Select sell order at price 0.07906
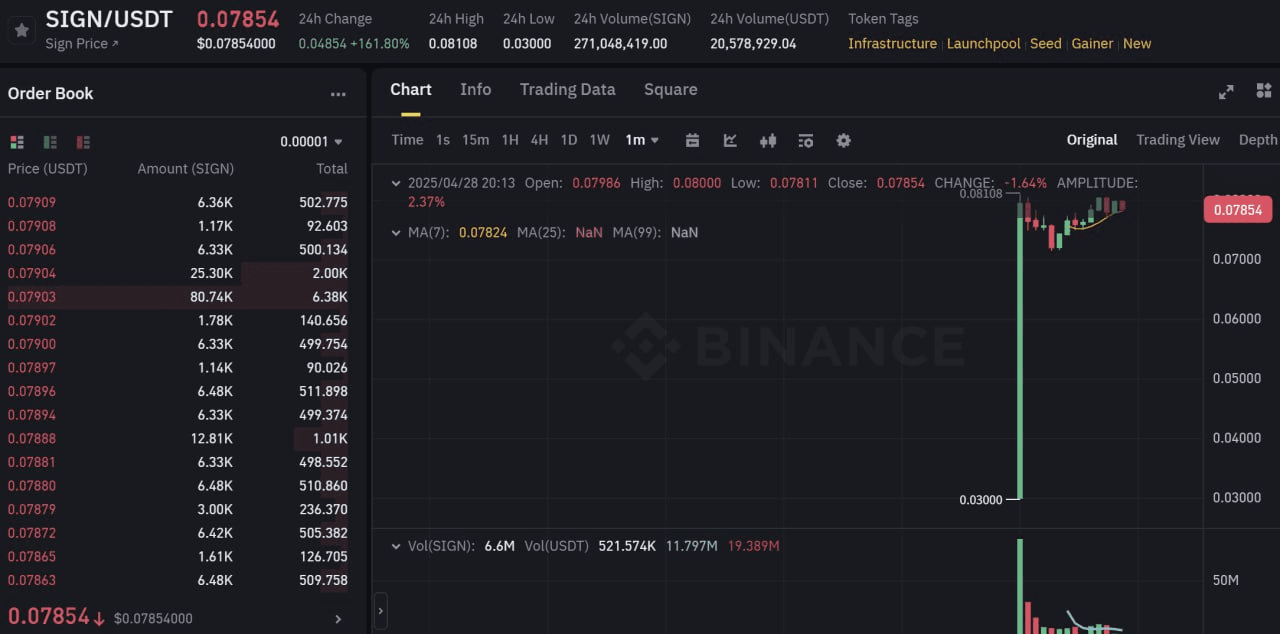The height and width of the screenshot is (634, 1280). [x=178, y=250]
